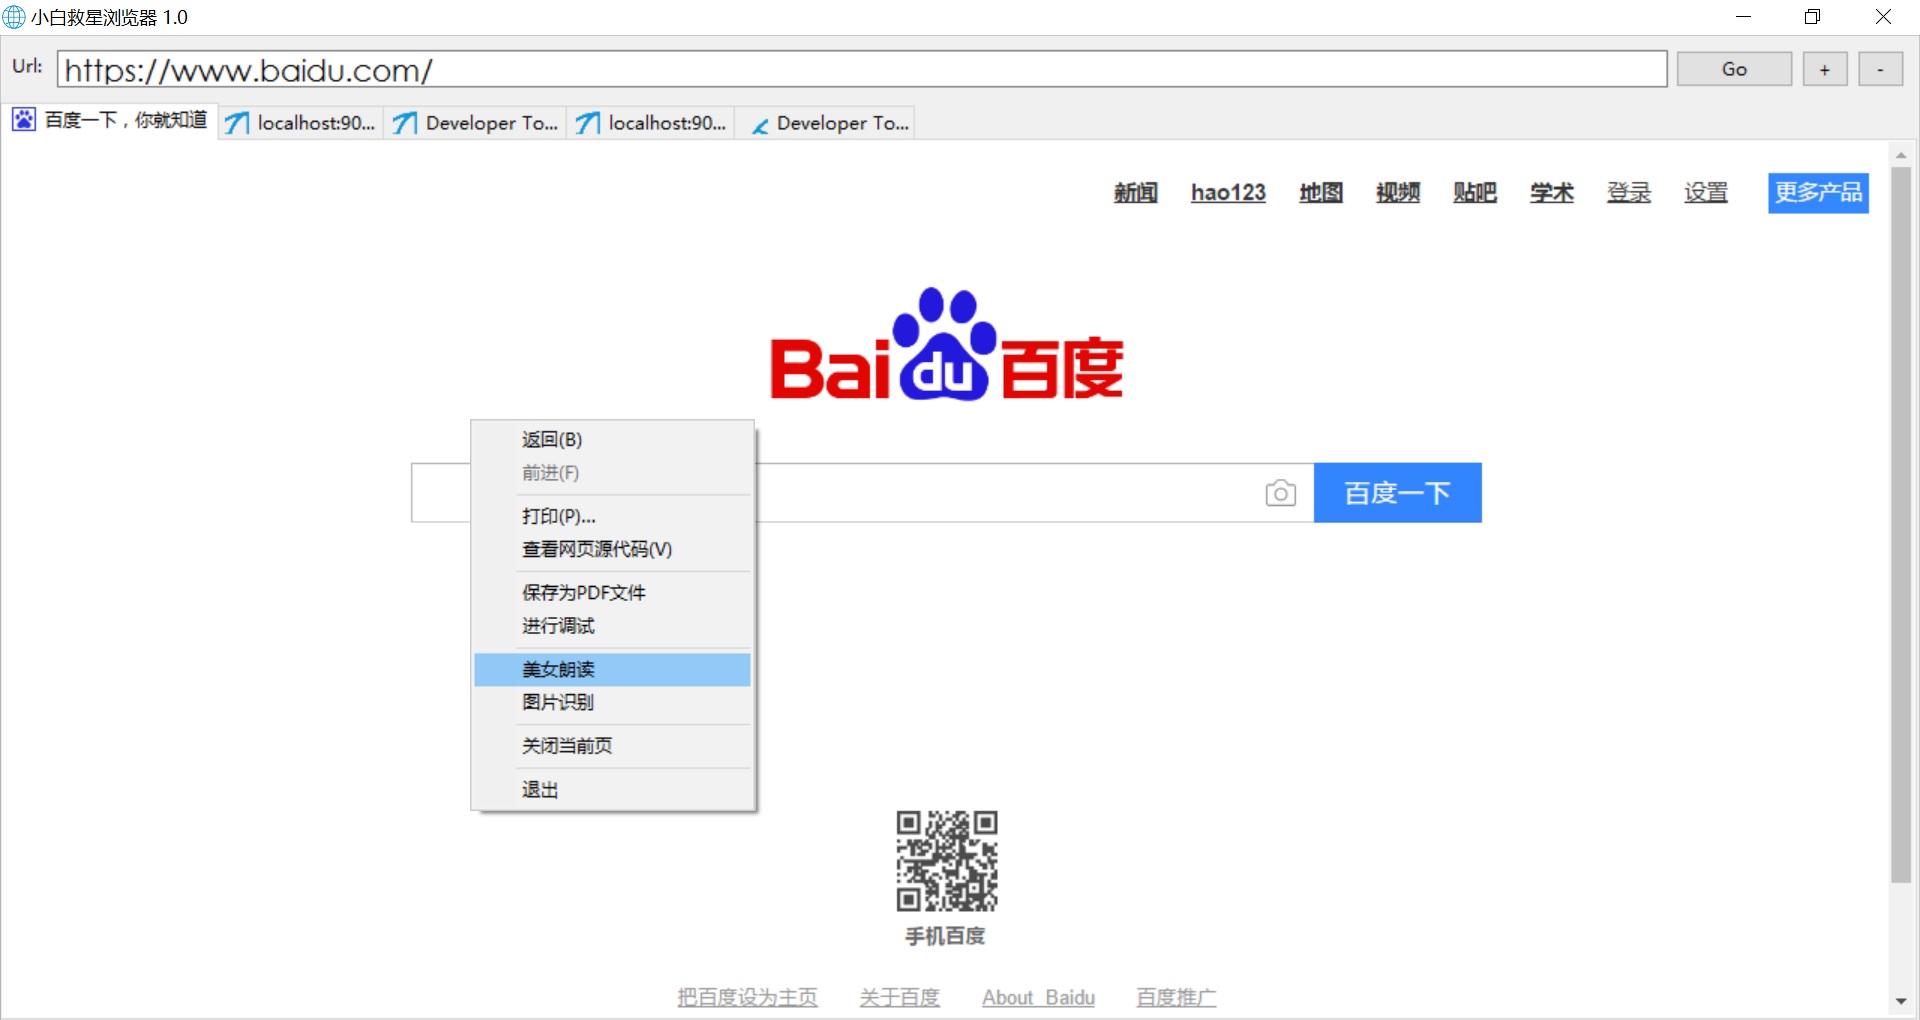Click the camera image-search icon

click(x=1280, y=493)
